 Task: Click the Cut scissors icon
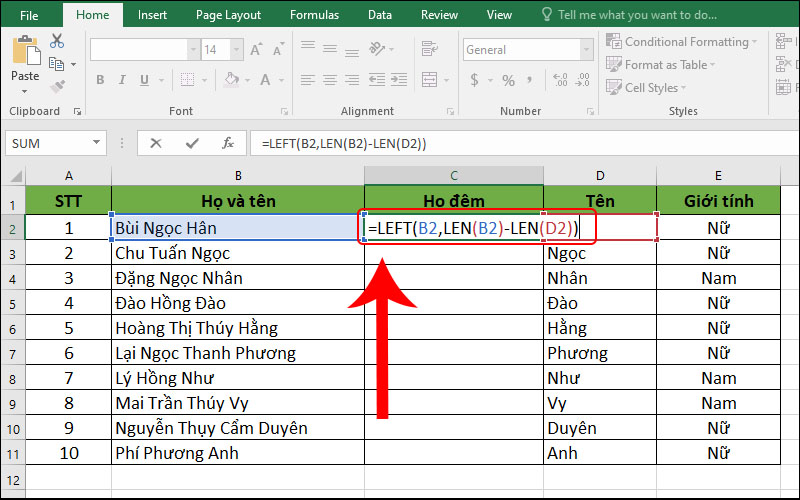[57, 41]
